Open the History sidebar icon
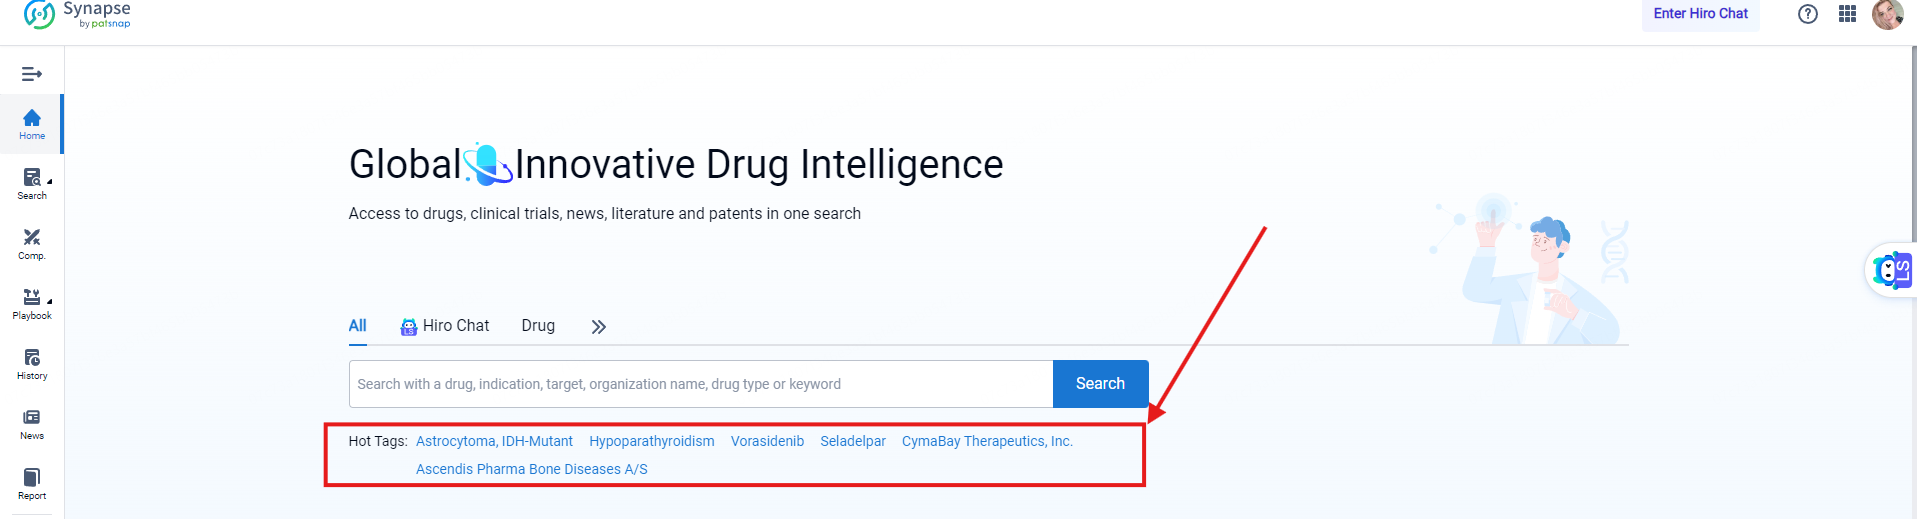Image resolution: width=1917 pixels, height=519 pixels. tap(32, 363)
